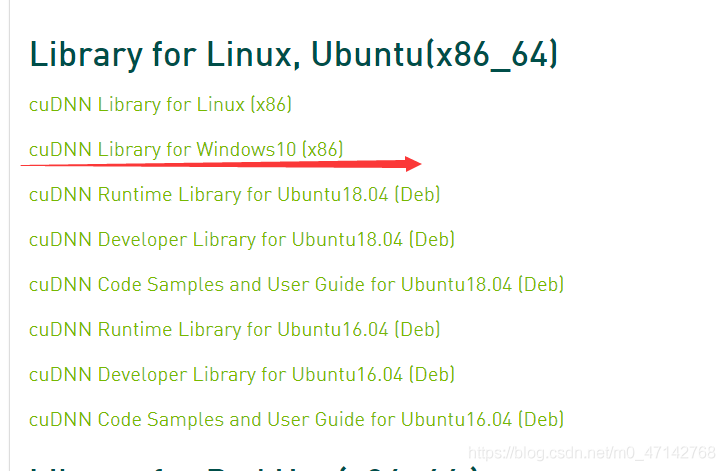This screenshot has width=725, height=471.
Task: Click the "Library for Linux, Ubuntu(x86_64)" heading
Action: pos(293,54)
